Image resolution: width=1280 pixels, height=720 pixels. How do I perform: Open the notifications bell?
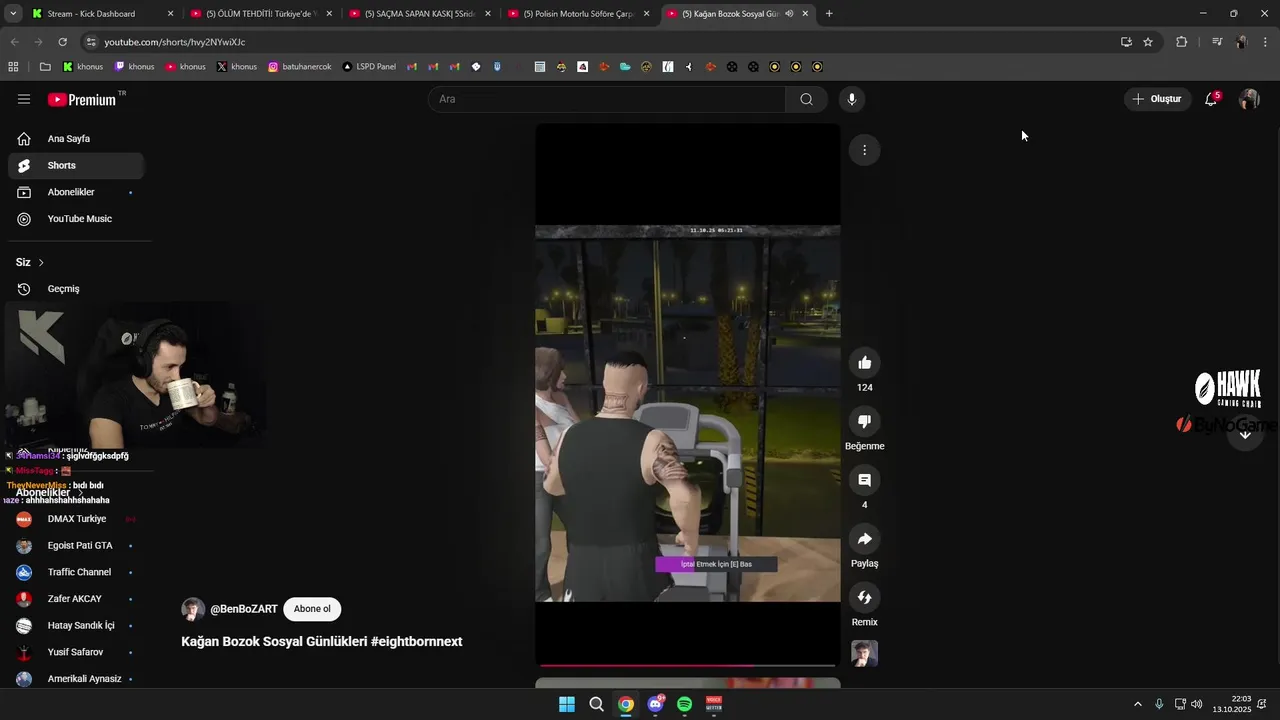[1211, 99]
